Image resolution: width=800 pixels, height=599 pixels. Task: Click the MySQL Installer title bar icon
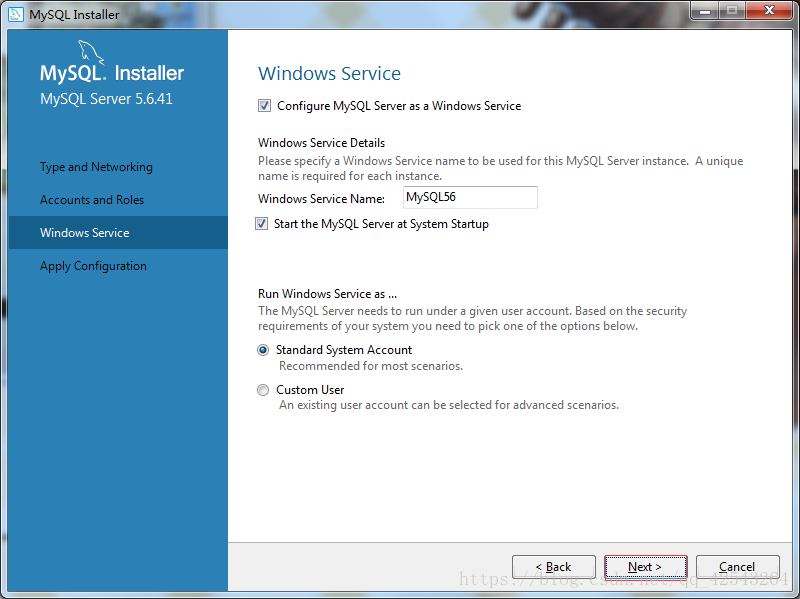click(15, 14)
